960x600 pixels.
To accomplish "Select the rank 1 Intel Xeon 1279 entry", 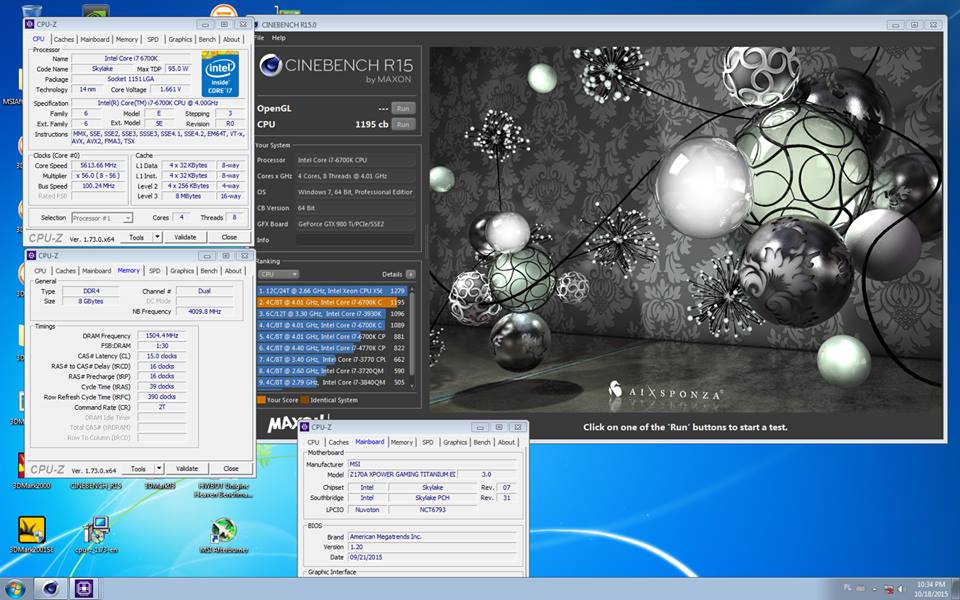I will coord(331,291).
